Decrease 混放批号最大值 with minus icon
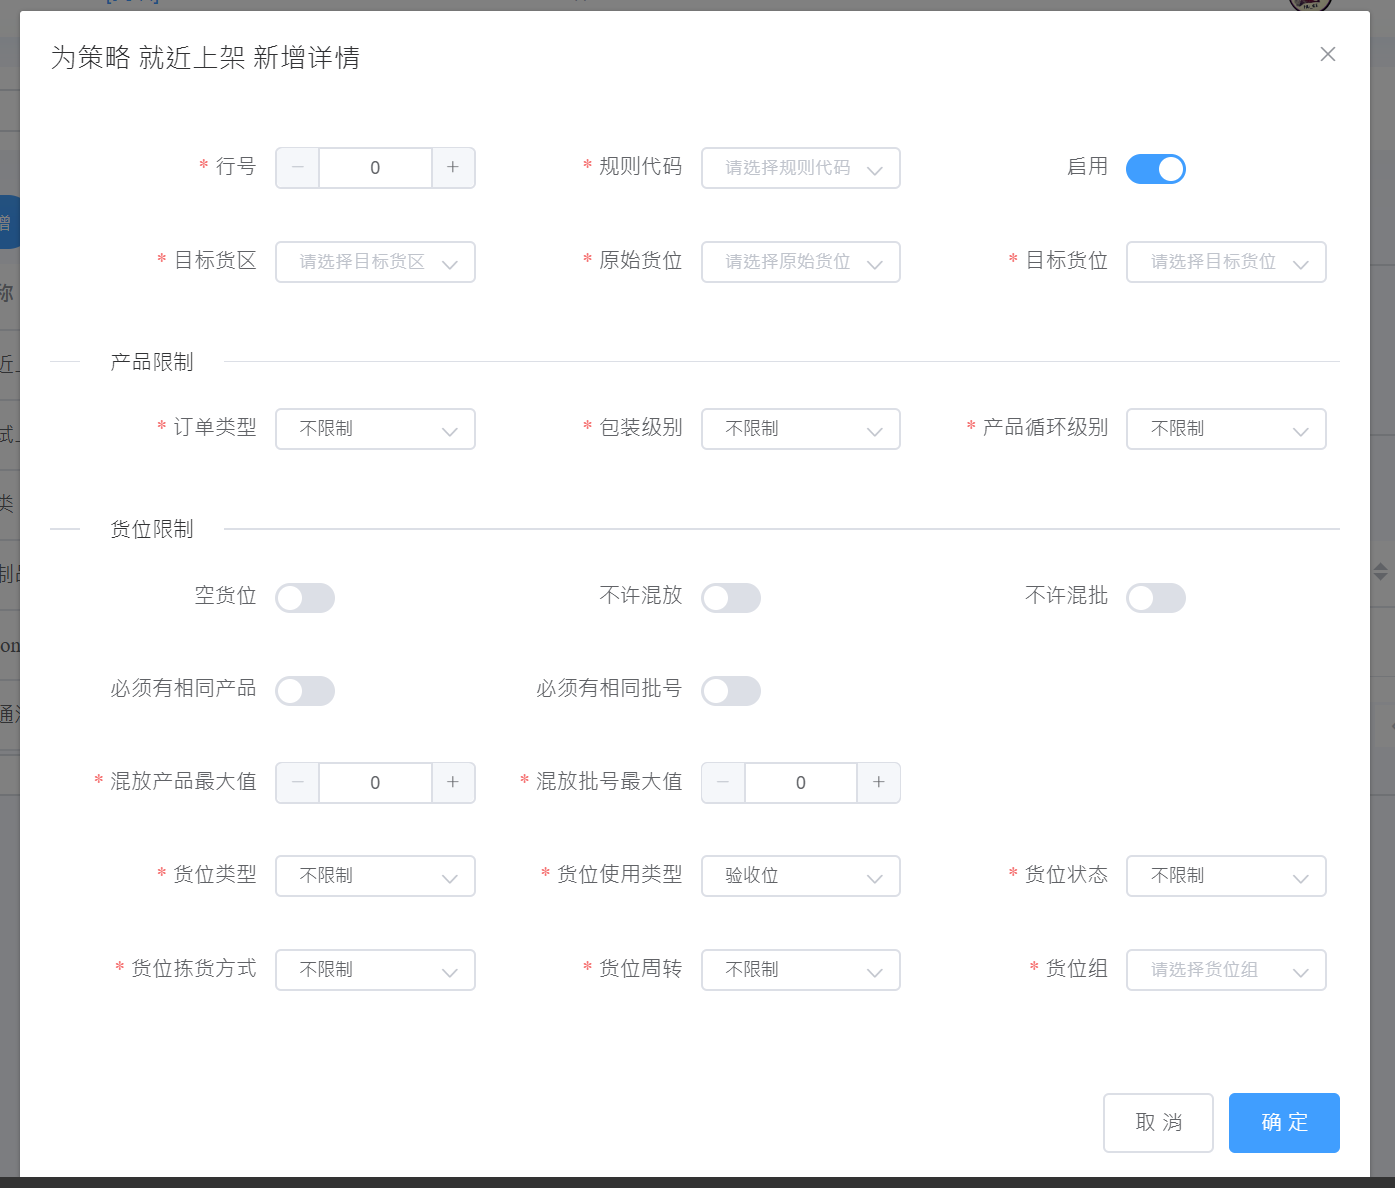 click(x=723, y=783)
